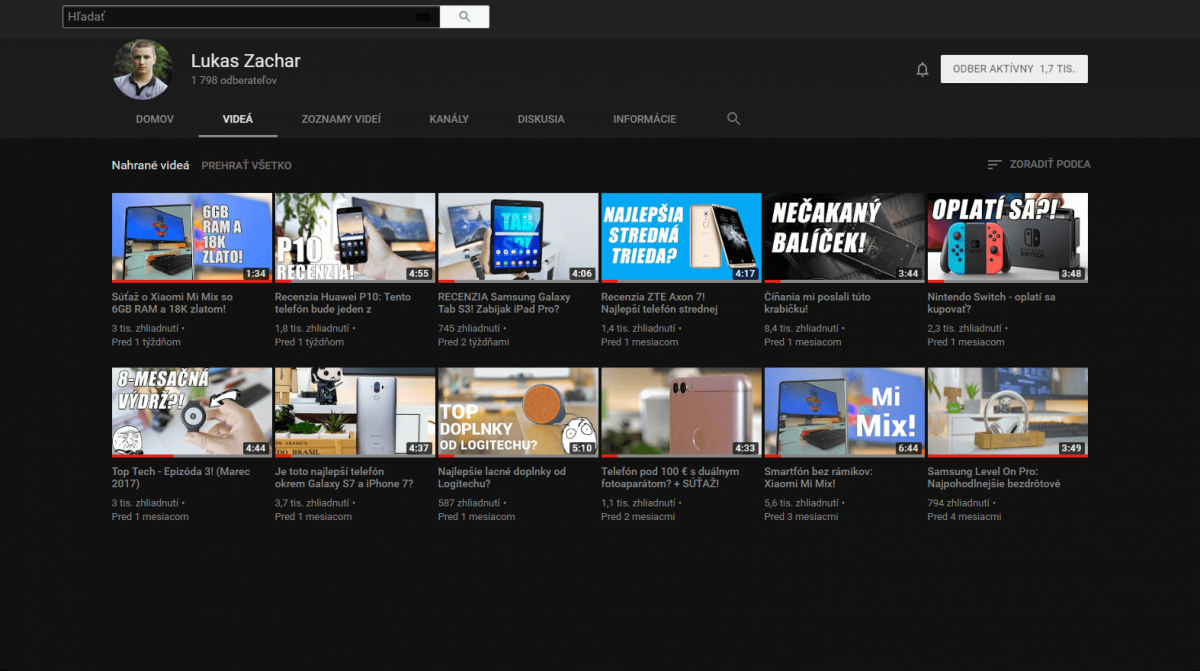The width and height of the screenshot is (1200, 671).
Task: Click title Nintendo Switch - oplatí sa kupovať
Action: (991, 303)
